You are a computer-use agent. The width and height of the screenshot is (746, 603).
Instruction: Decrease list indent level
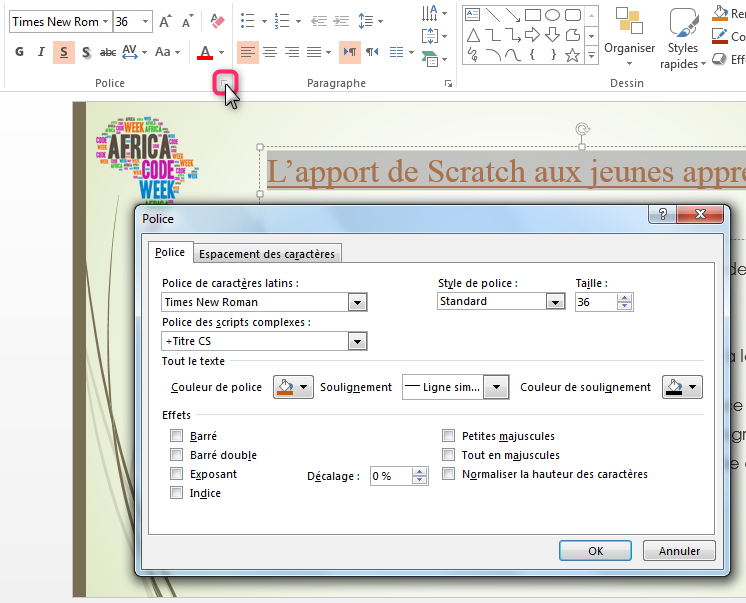[319, 21]
